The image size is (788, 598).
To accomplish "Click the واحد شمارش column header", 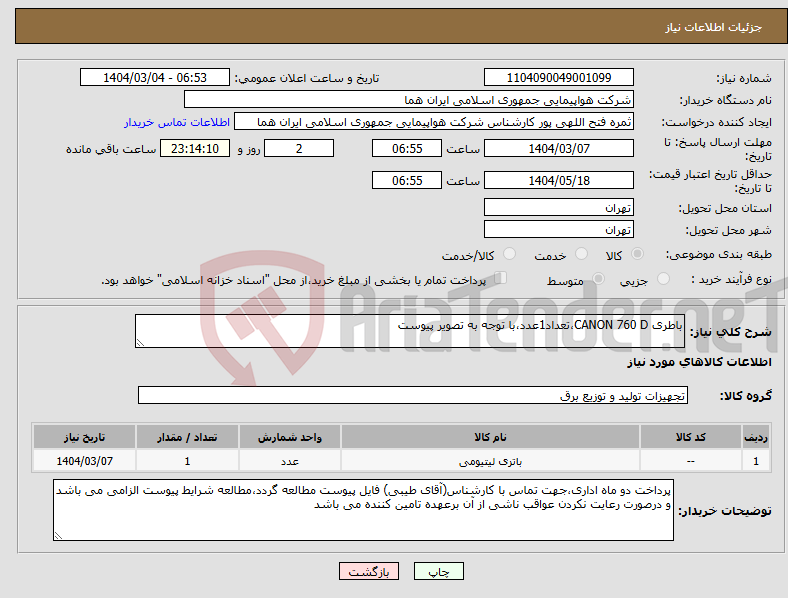I will coord(290,437).
